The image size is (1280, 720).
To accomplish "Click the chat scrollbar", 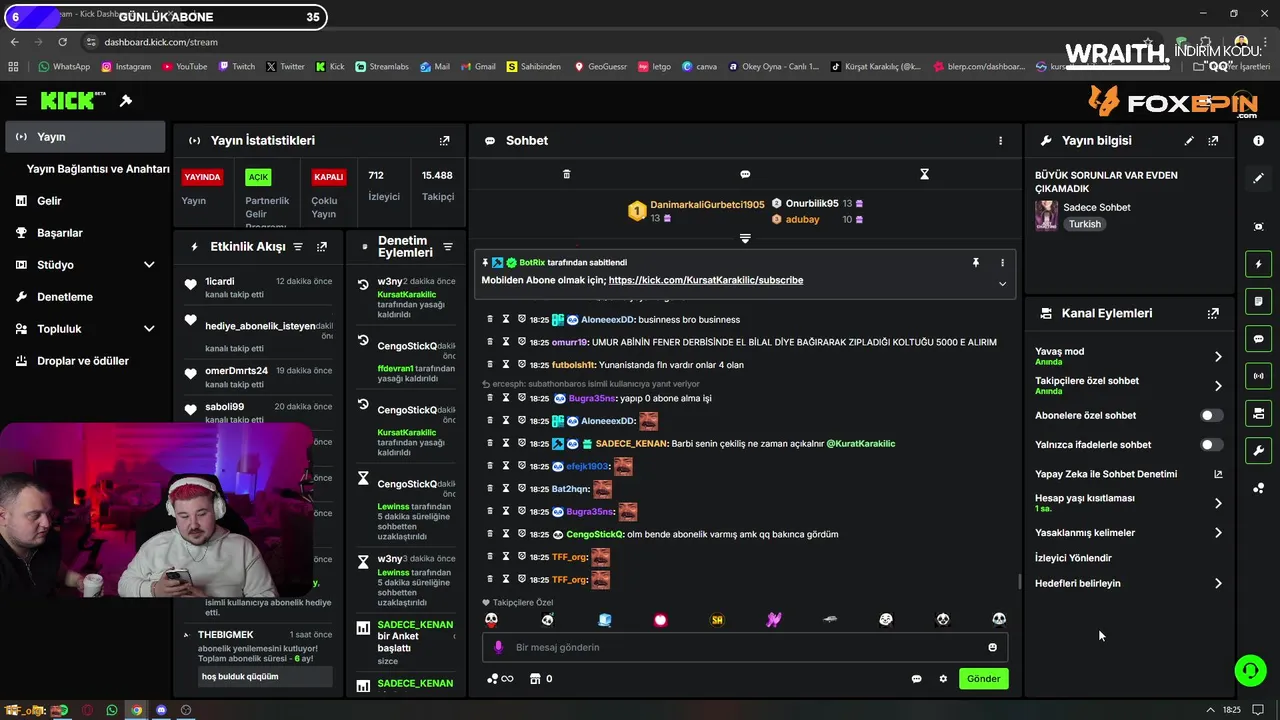I will tap(1019, 582).
